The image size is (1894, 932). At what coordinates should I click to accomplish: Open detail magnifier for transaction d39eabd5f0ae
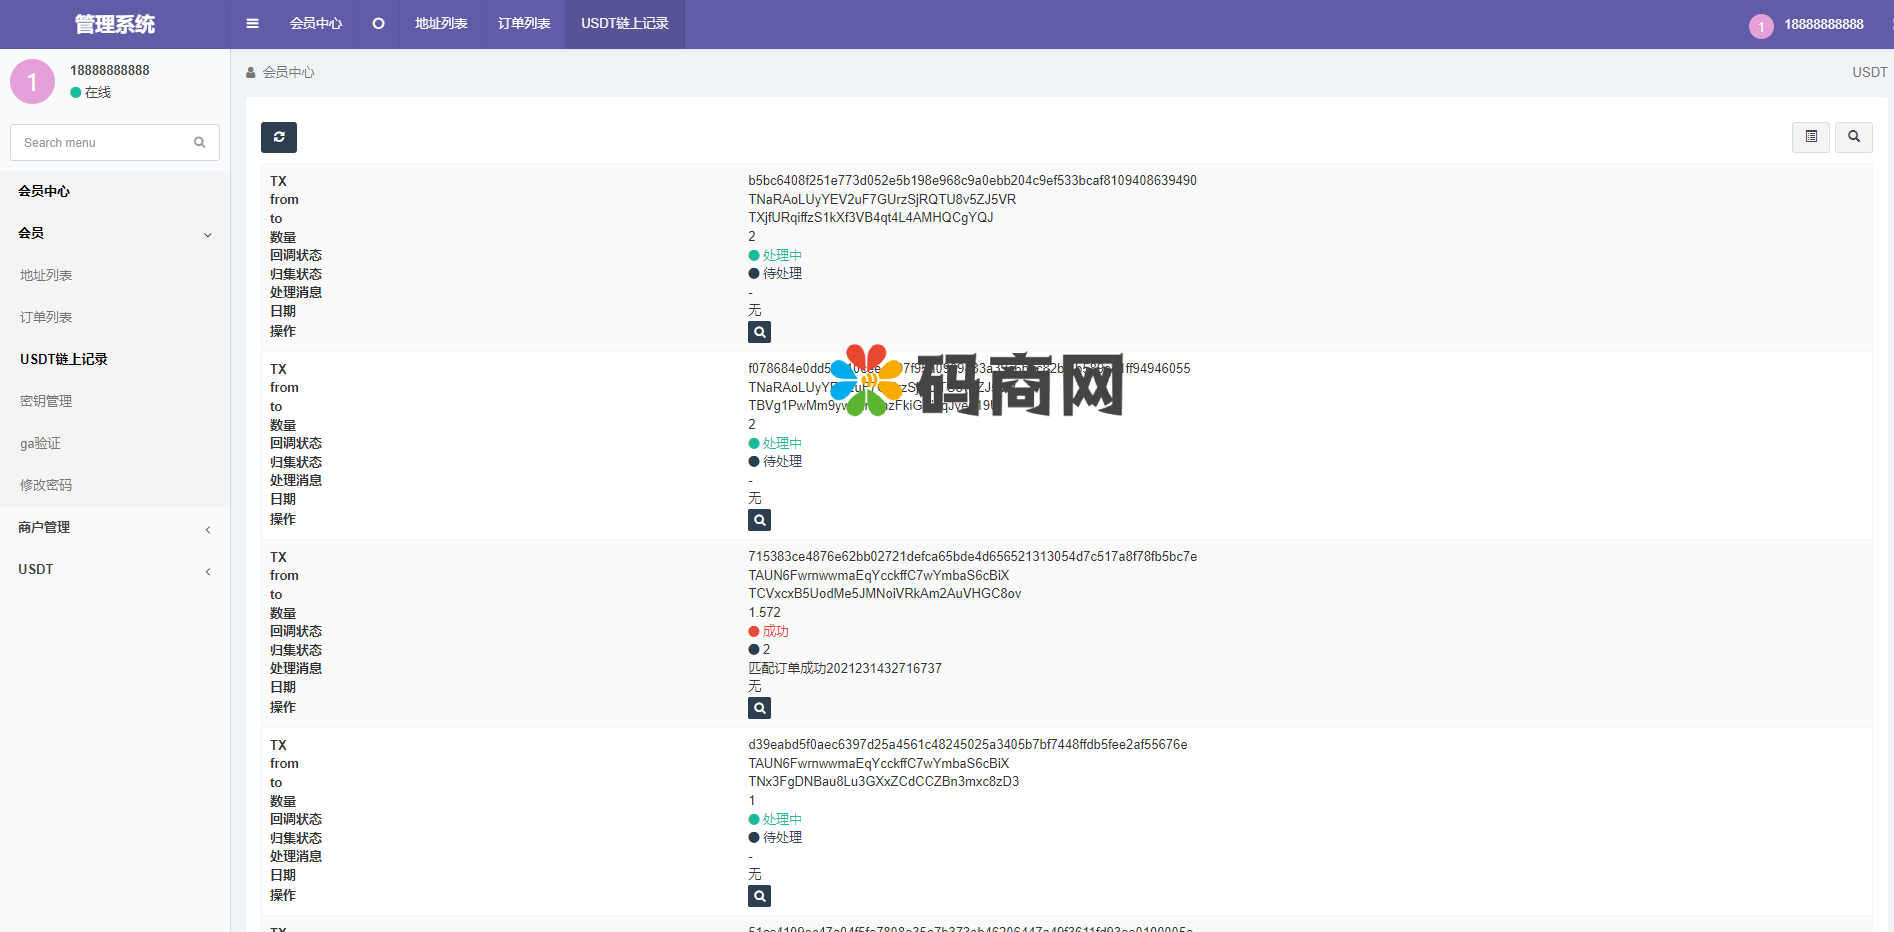(x=759, y=896)
